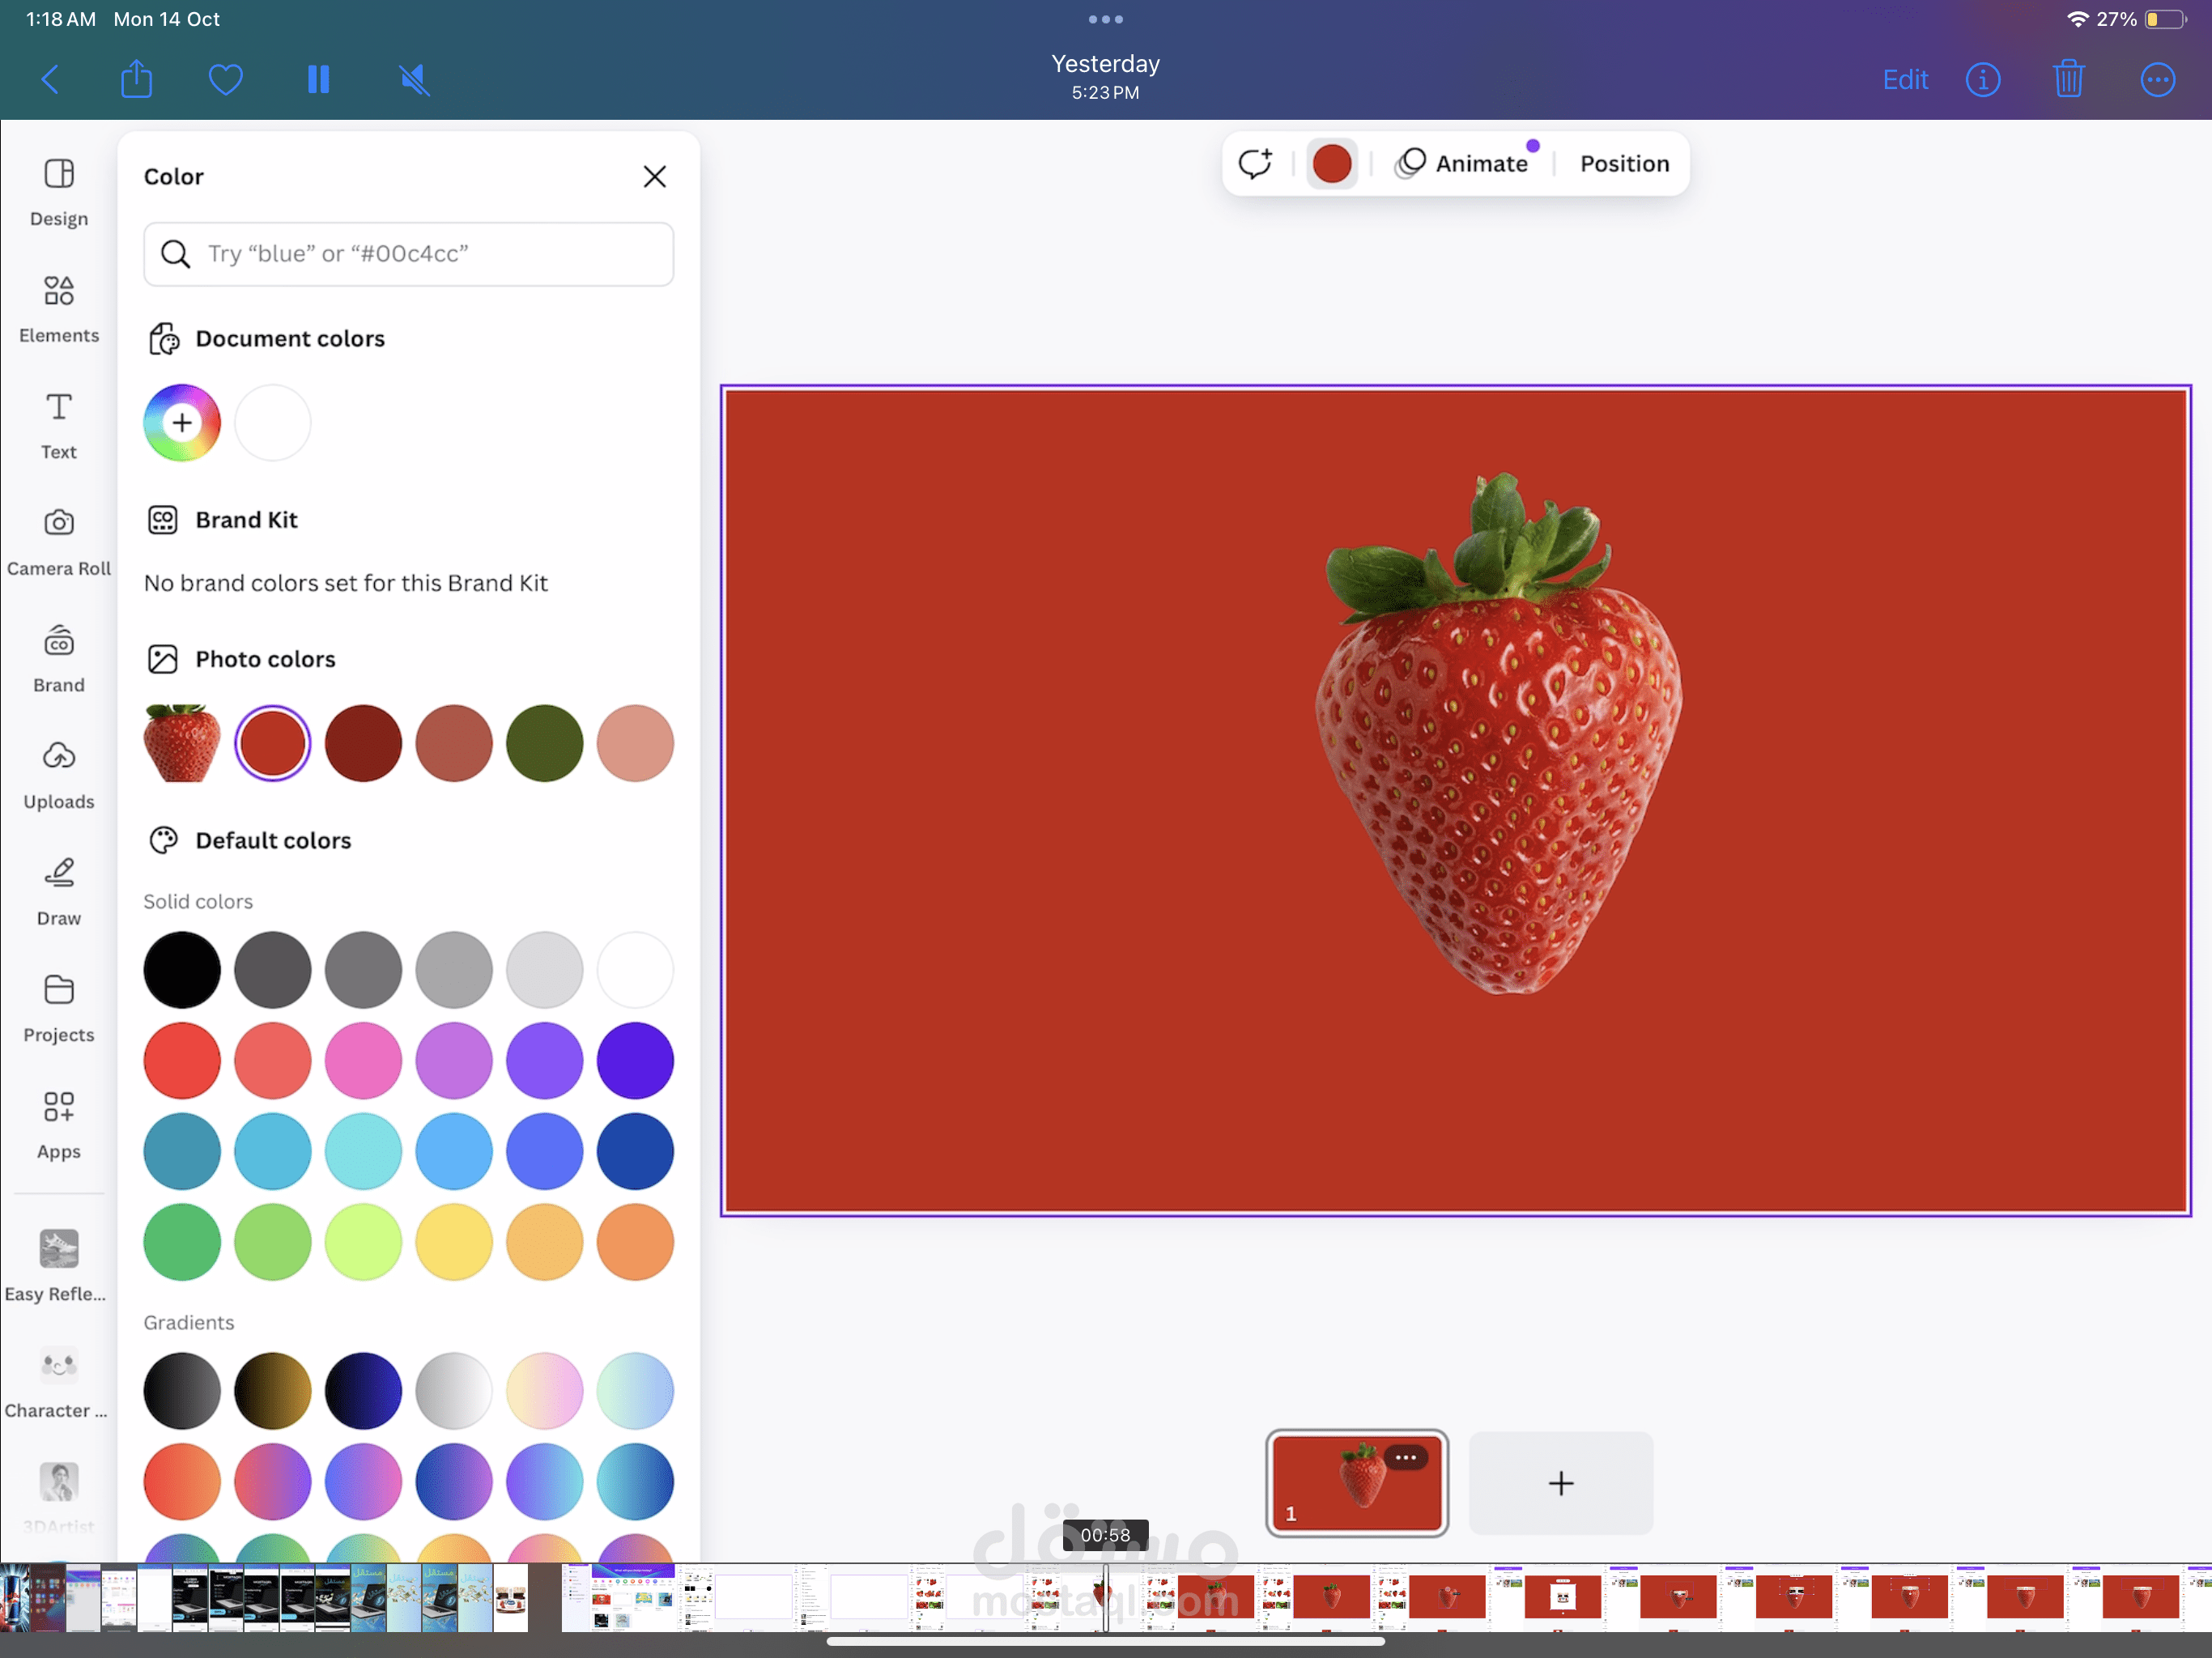This screenshot has height=1658, width=2212.
Task: Toggle the favorite heart icon
Action: point(226,79)
